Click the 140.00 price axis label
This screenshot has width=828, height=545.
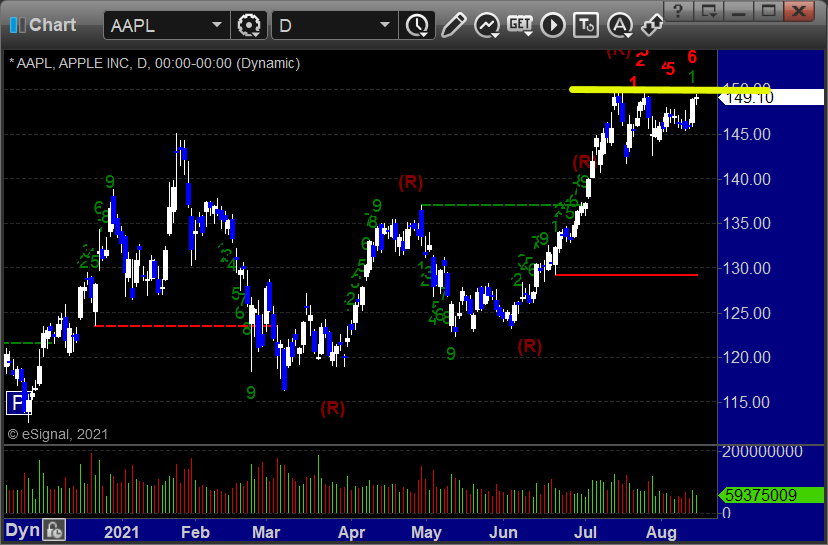coord(747,180)
